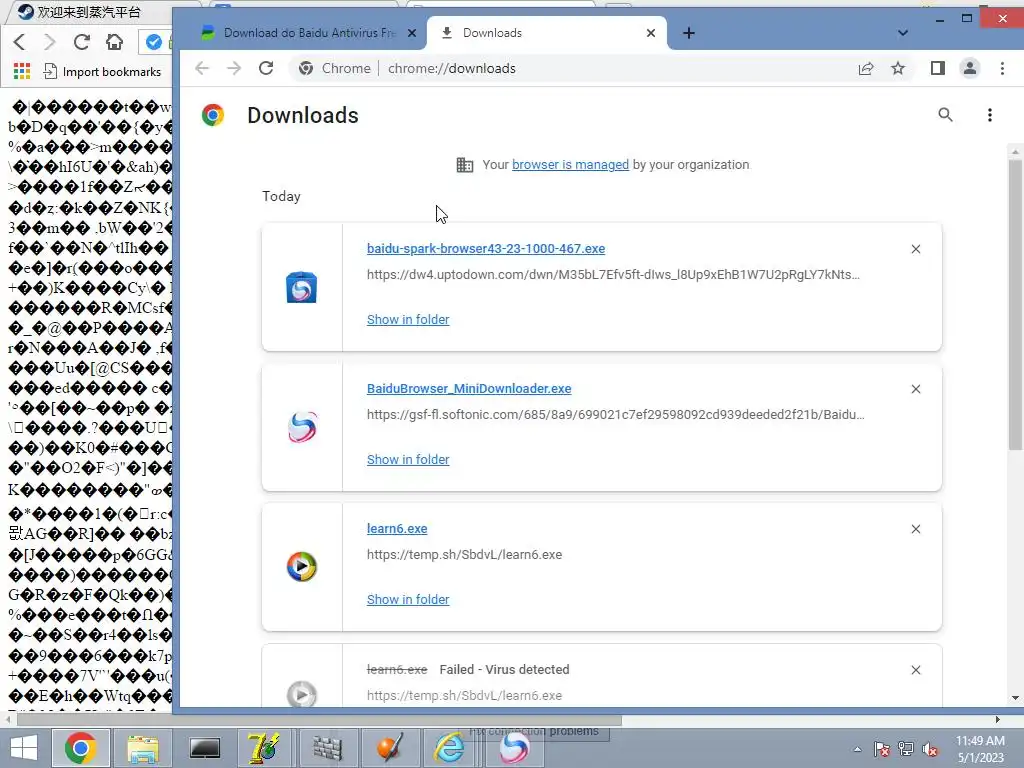This screenshot has height=768, width=1024.
Task: Close the Baidu Antivirus tab
Action: pyautogui.click(x=411, y=33)
